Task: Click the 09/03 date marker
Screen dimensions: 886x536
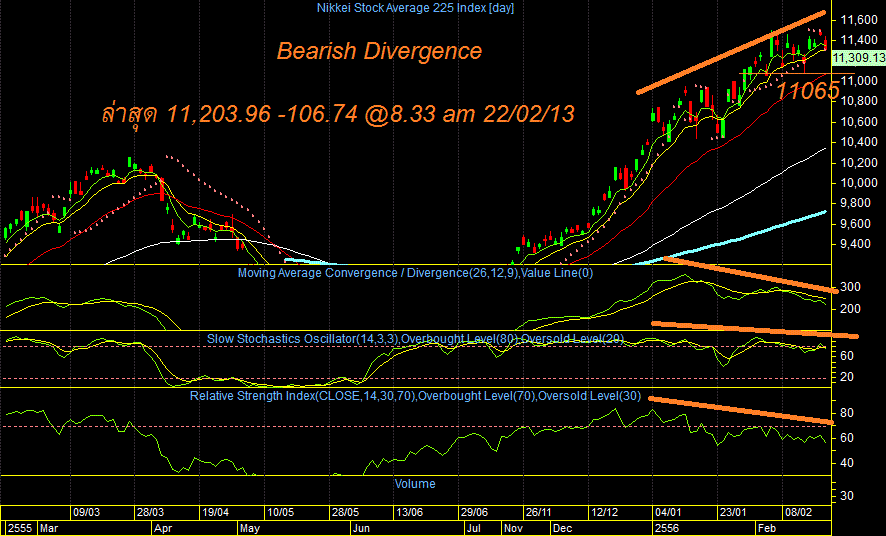Action: click(86, 513)
